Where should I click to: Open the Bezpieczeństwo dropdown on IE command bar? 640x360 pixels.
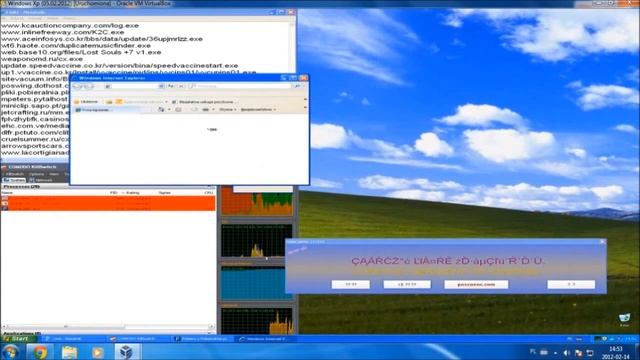tap(258, 109)
